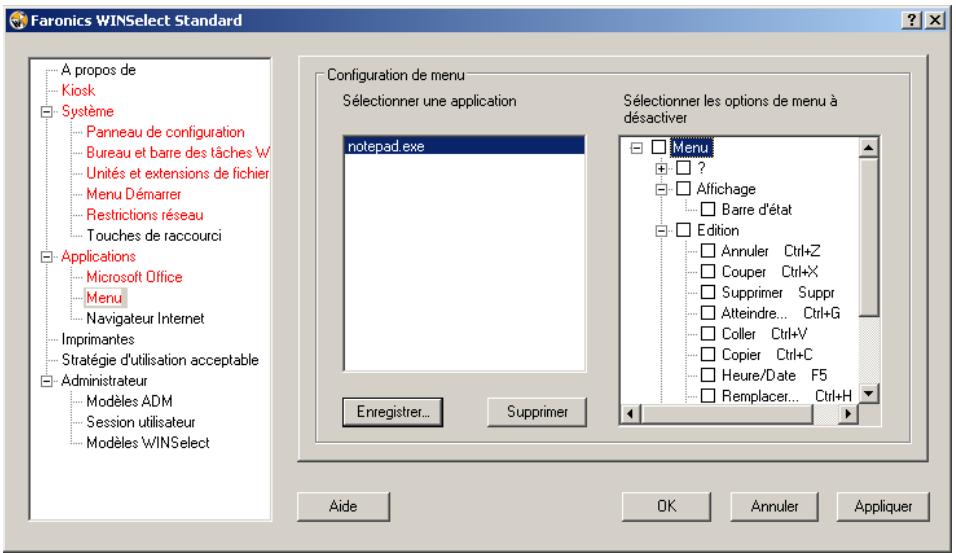
Task: Collapse the Edition node in options tree
Action: point(661,230)
